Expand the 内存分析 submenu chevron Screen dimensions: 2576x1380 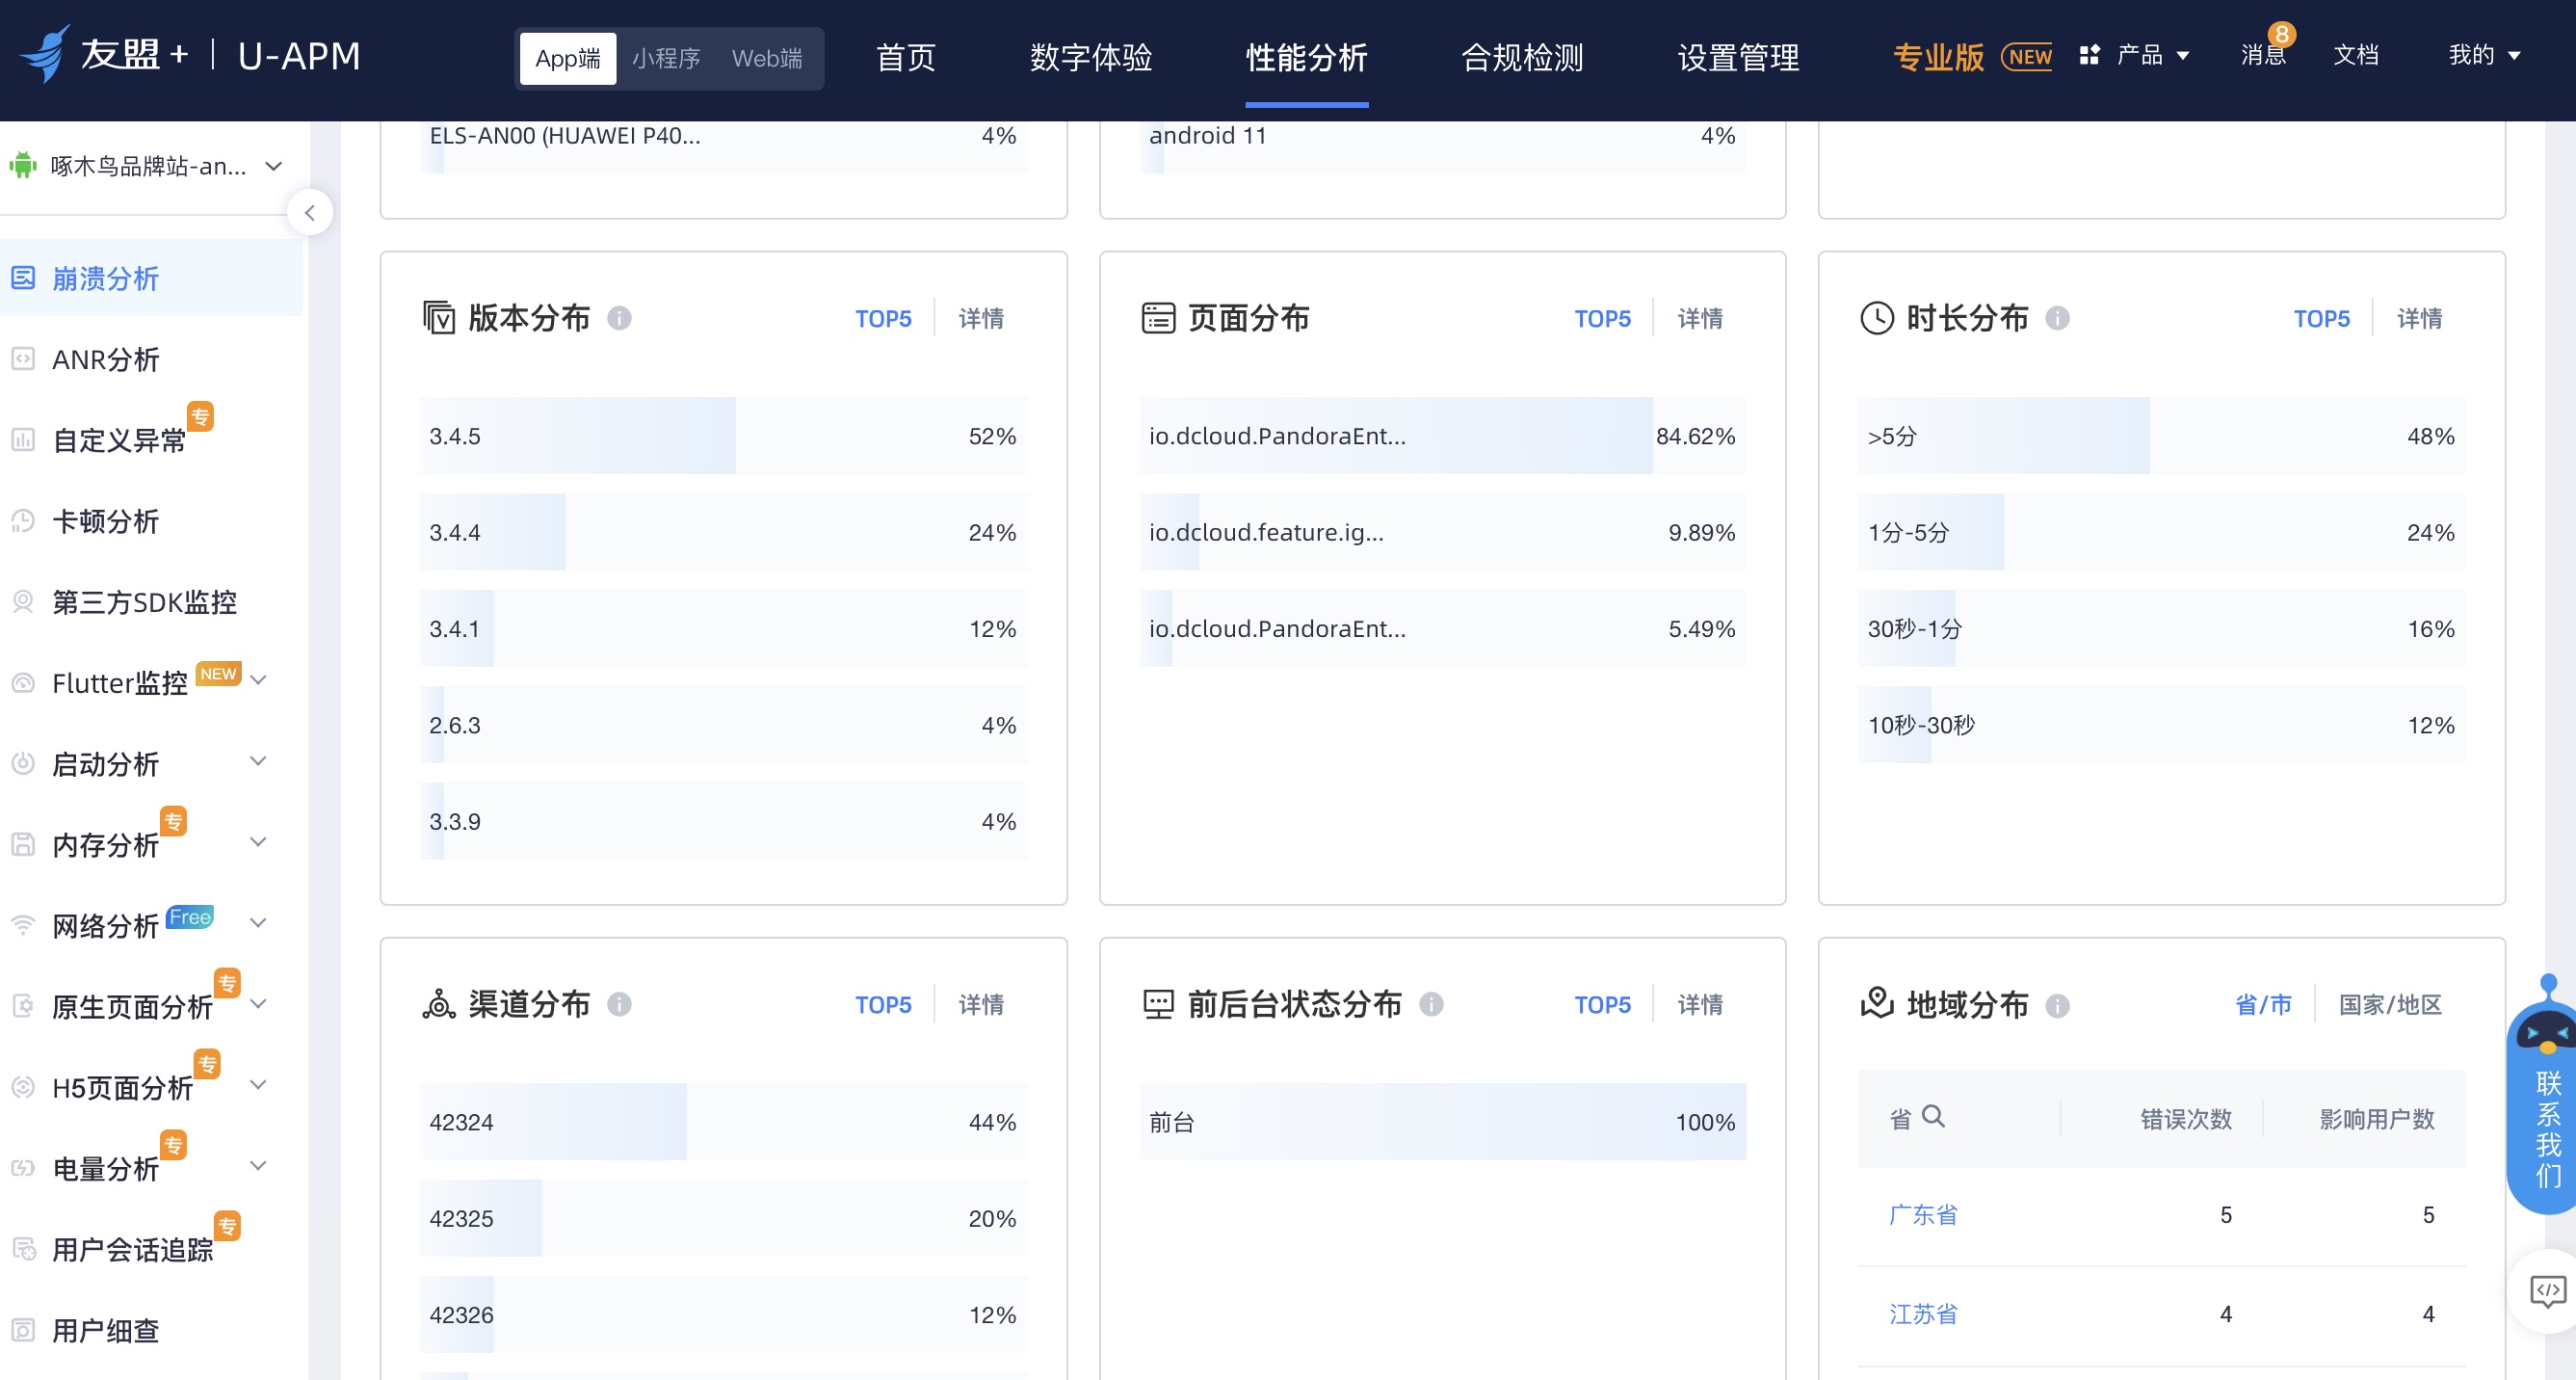258,842
